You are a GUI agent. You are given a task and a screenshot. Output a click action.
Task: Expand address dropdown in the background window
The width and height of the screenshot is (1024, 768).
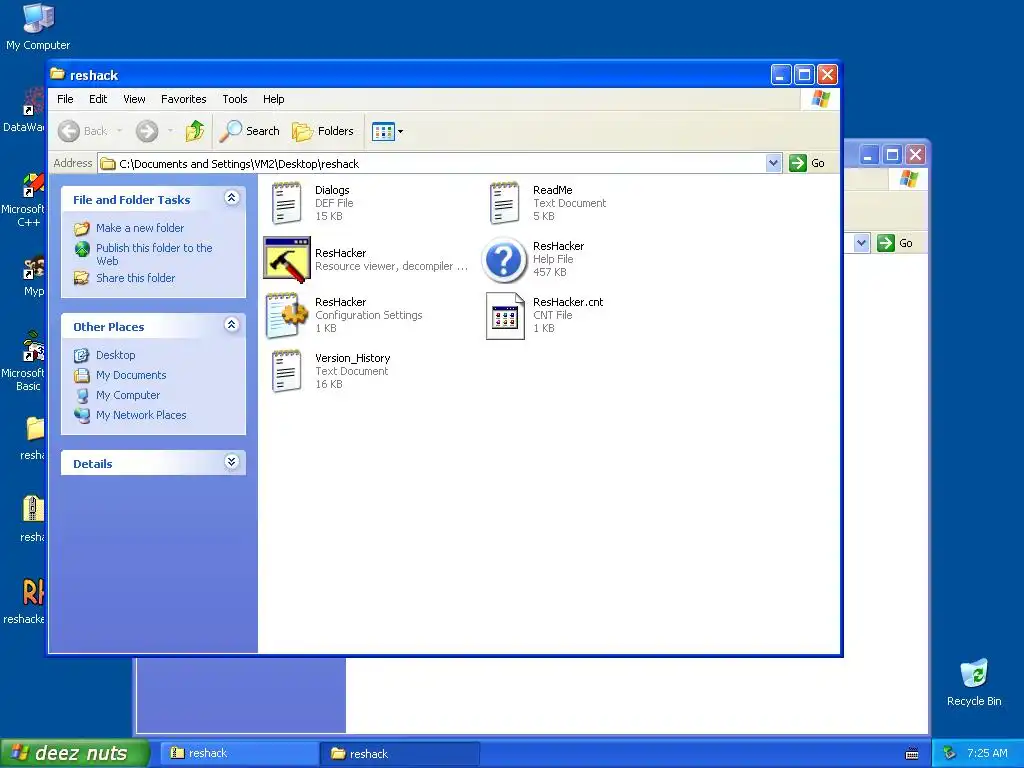(x=861, y=243)
